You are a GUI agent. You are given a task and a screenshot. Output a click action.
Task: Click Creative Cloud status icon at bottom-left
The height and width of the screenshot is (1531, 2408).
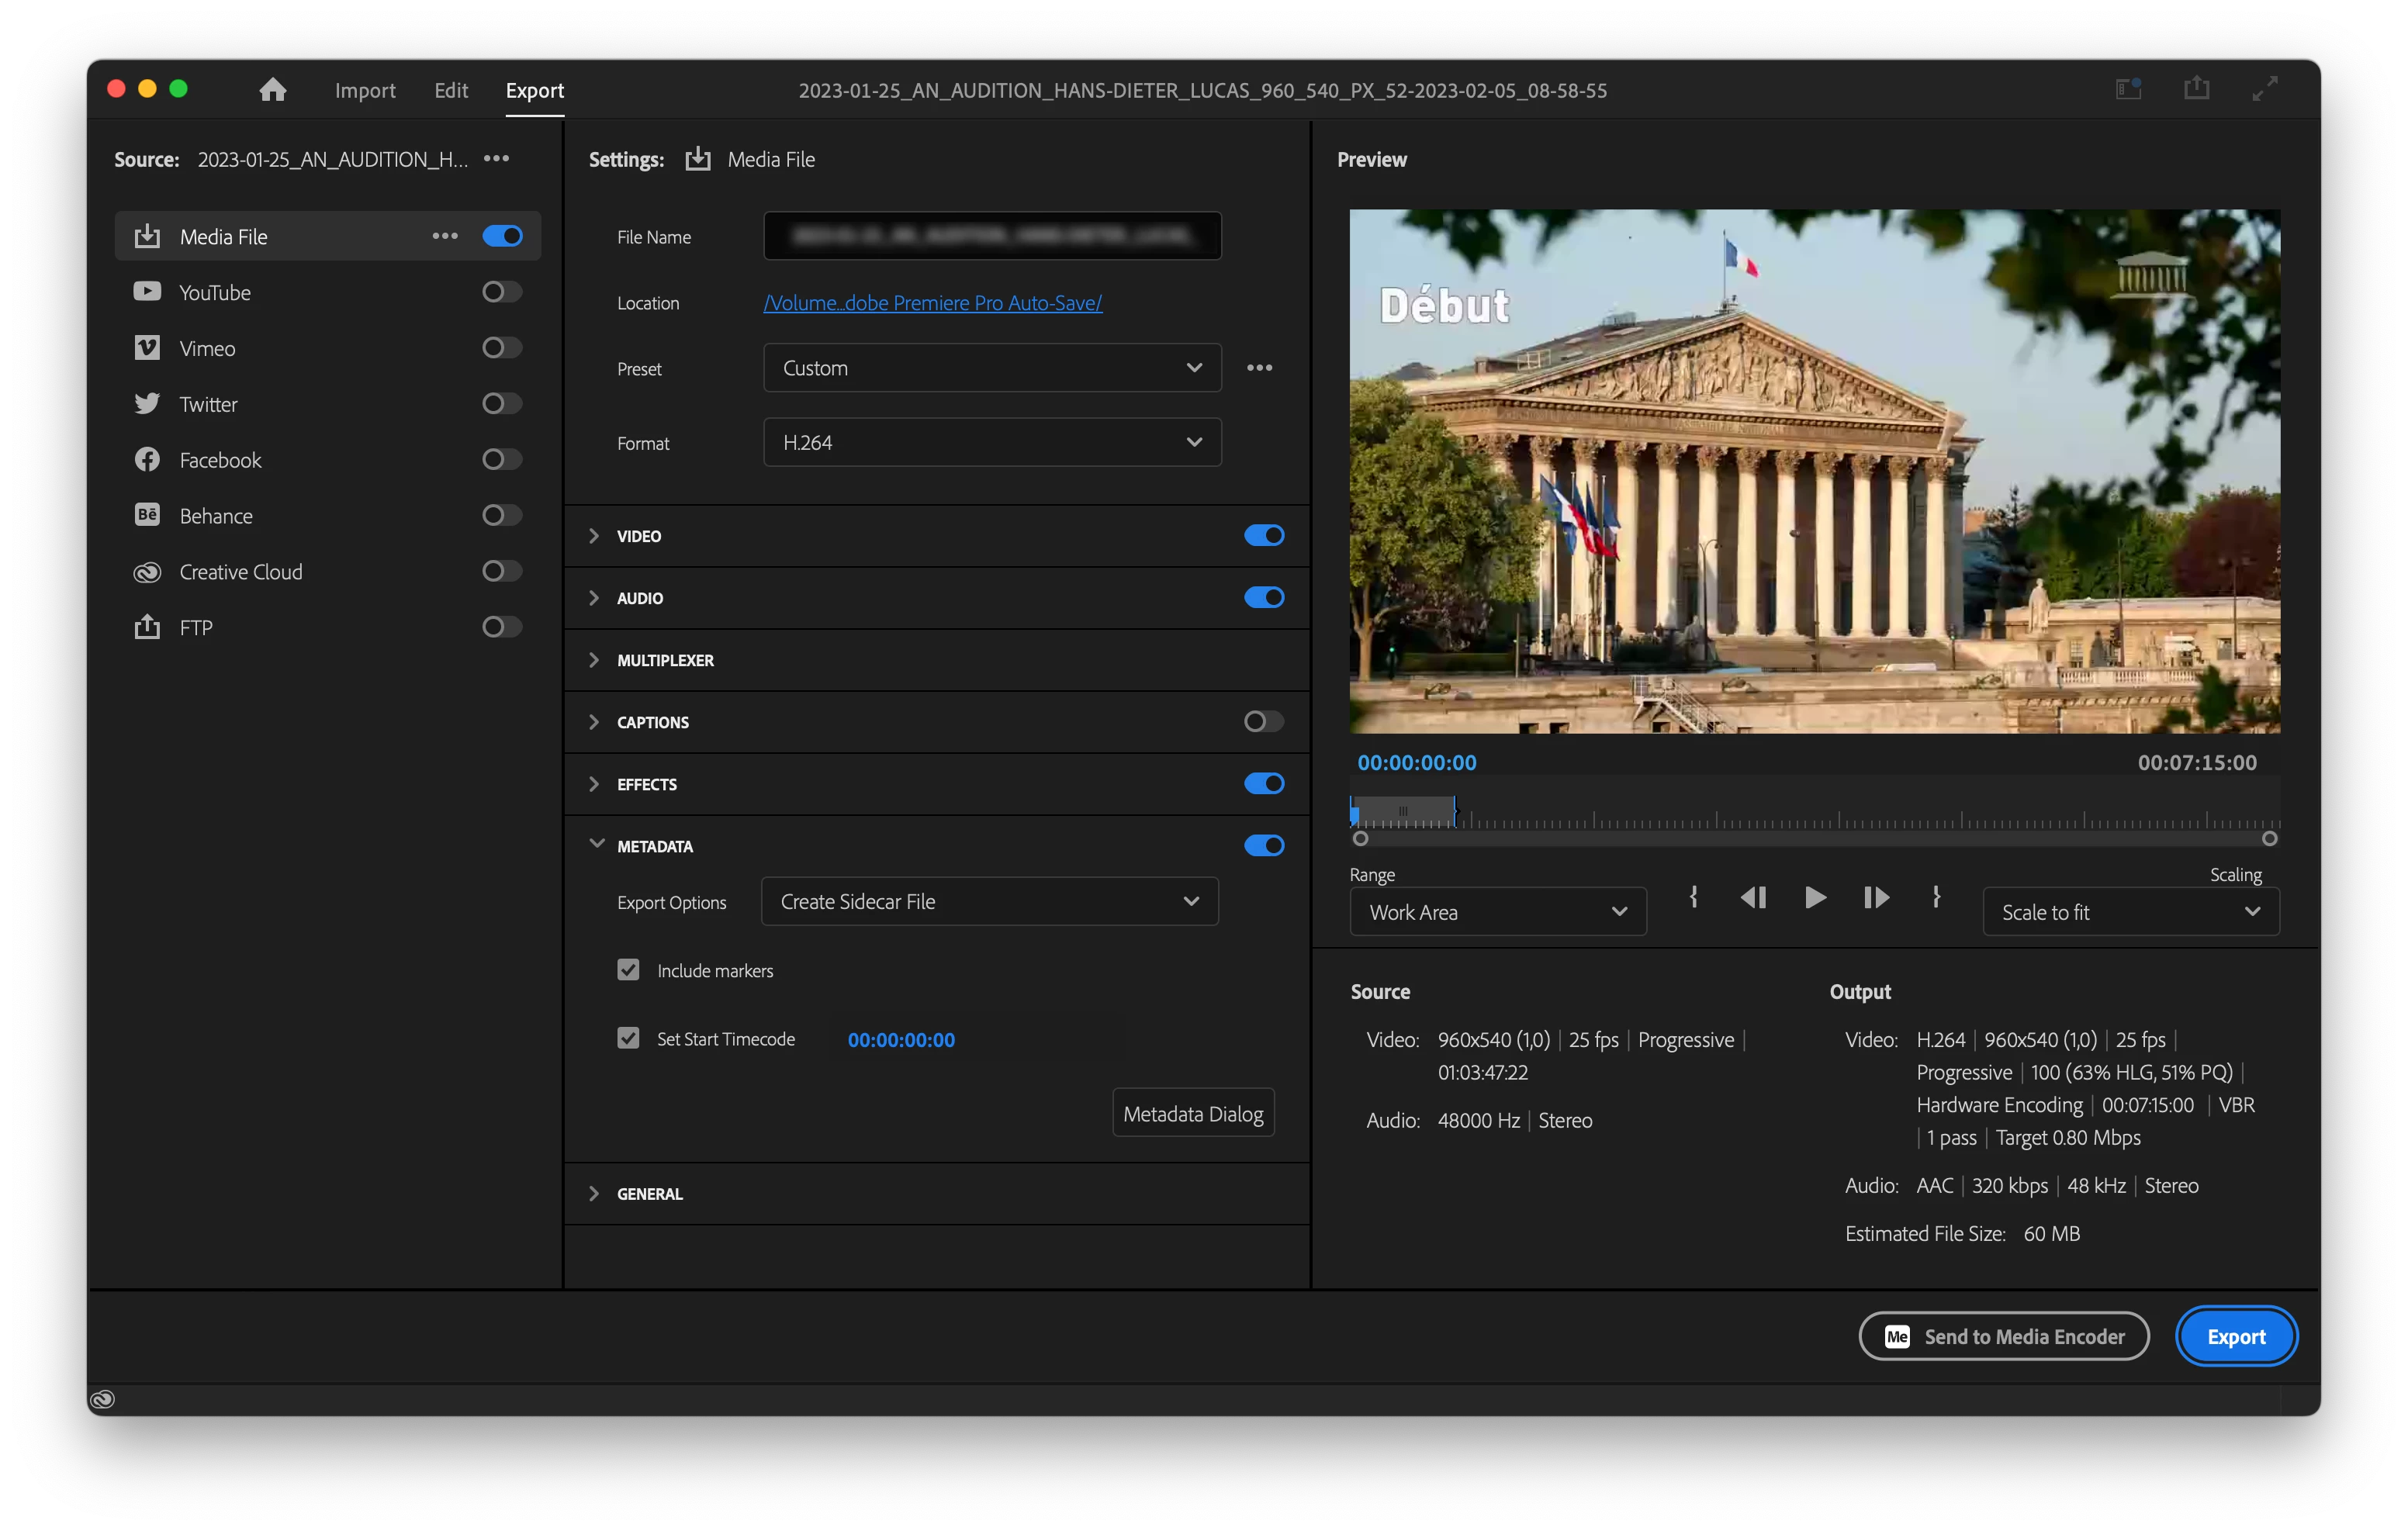(x=103, y=1399)
